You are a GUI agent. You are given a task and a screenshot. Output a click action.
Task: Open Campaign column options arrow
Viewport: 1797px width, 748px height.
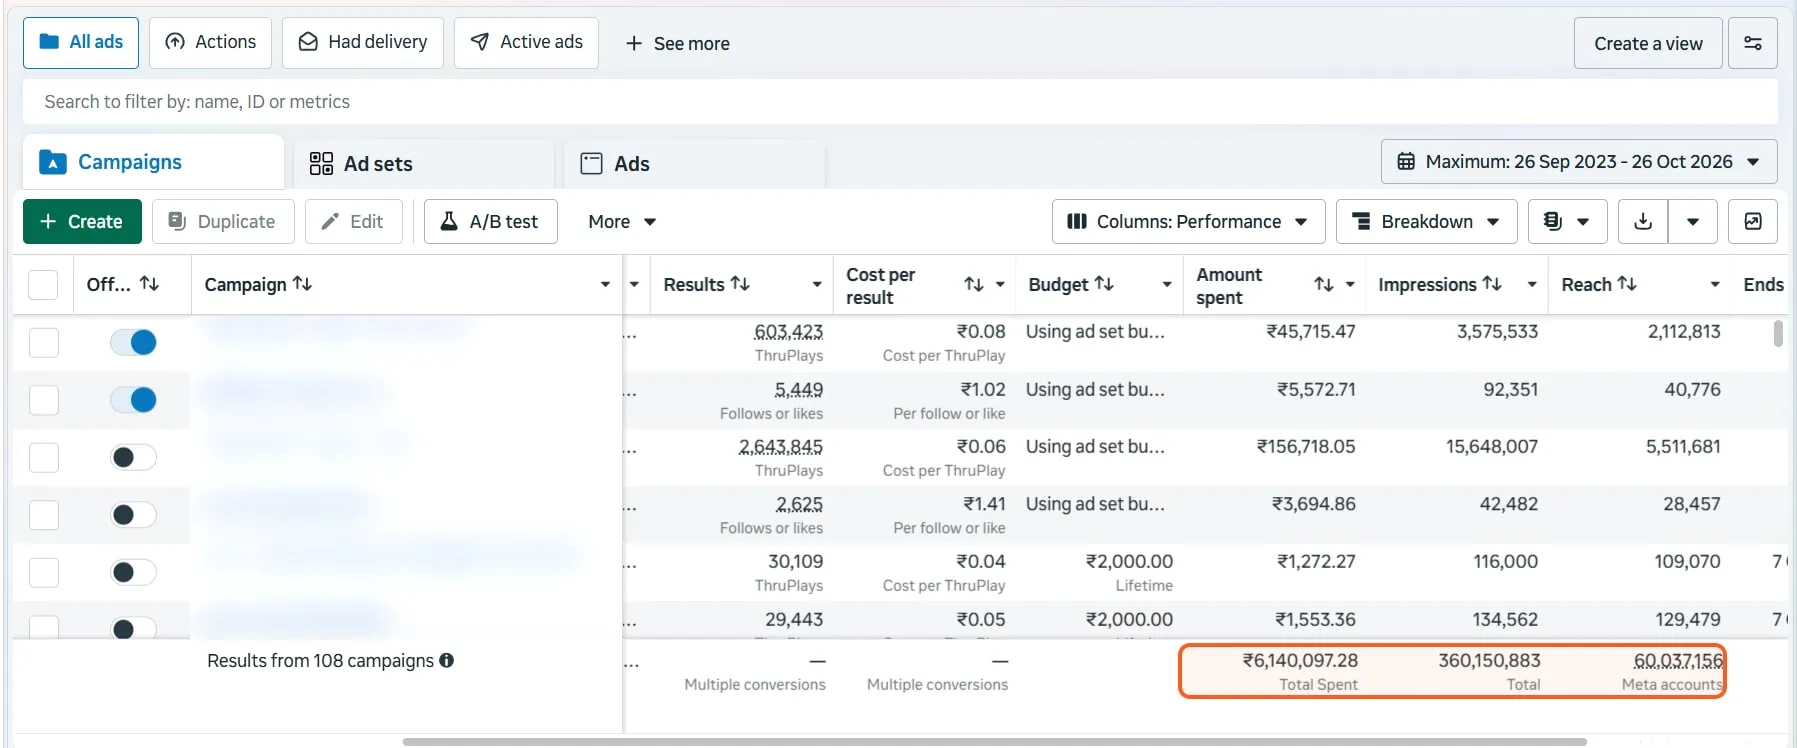[x=605, y=285]
